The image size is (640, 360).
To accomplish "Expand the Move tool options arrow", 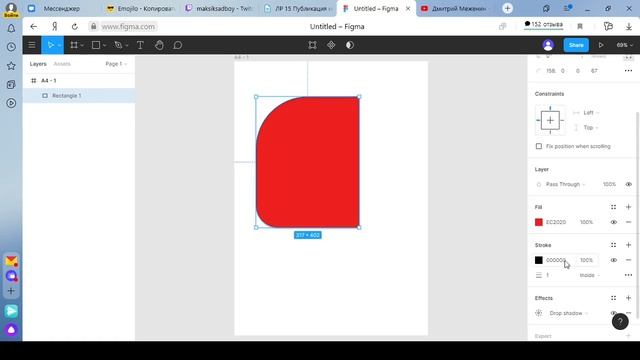I will [59, 45].
